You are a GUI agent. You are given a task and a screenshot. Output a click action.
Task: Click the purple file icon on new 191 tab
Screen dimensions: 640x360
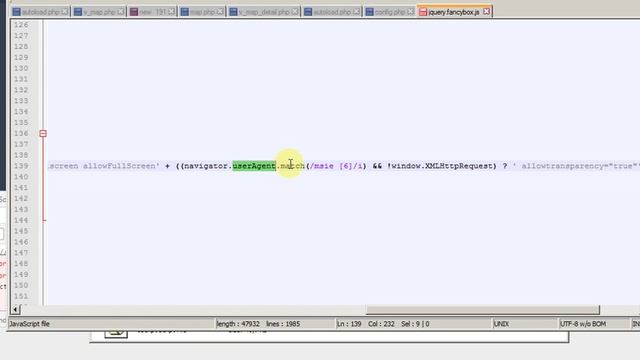click(133, 12)
